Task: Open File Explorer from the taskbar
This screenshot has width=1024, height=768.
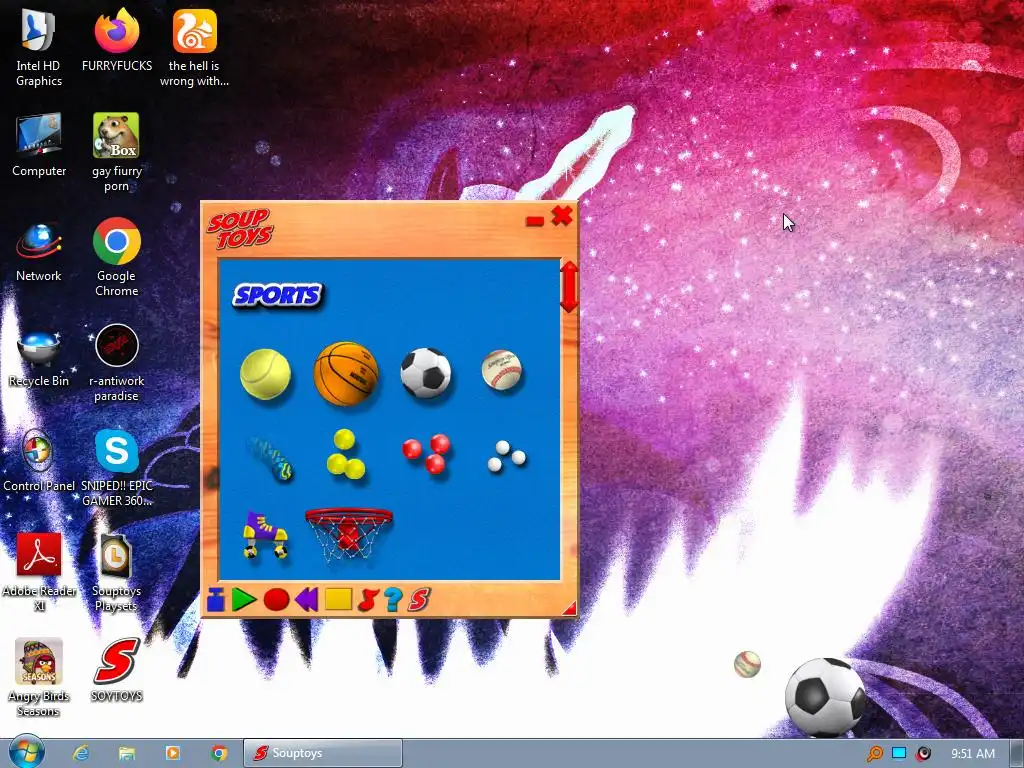Action: point(127,753)
